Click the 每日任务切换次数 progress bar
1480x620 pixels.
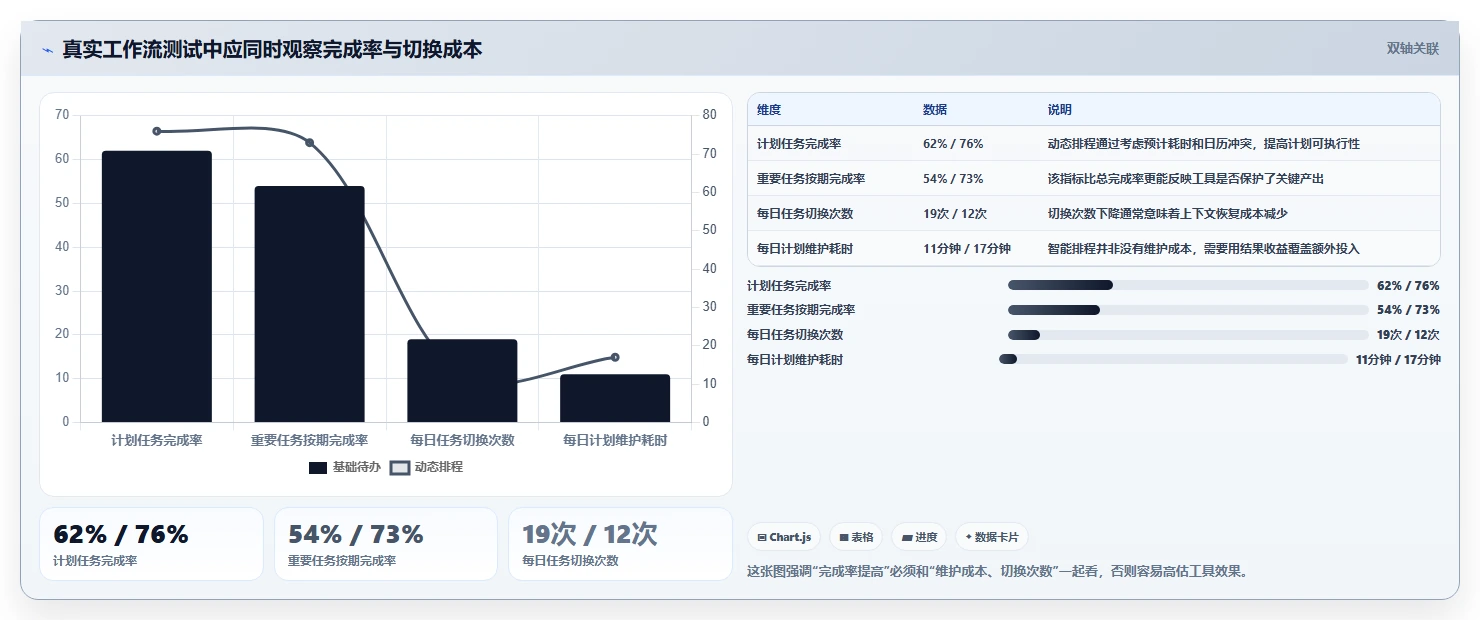(x=1188, y=335)
